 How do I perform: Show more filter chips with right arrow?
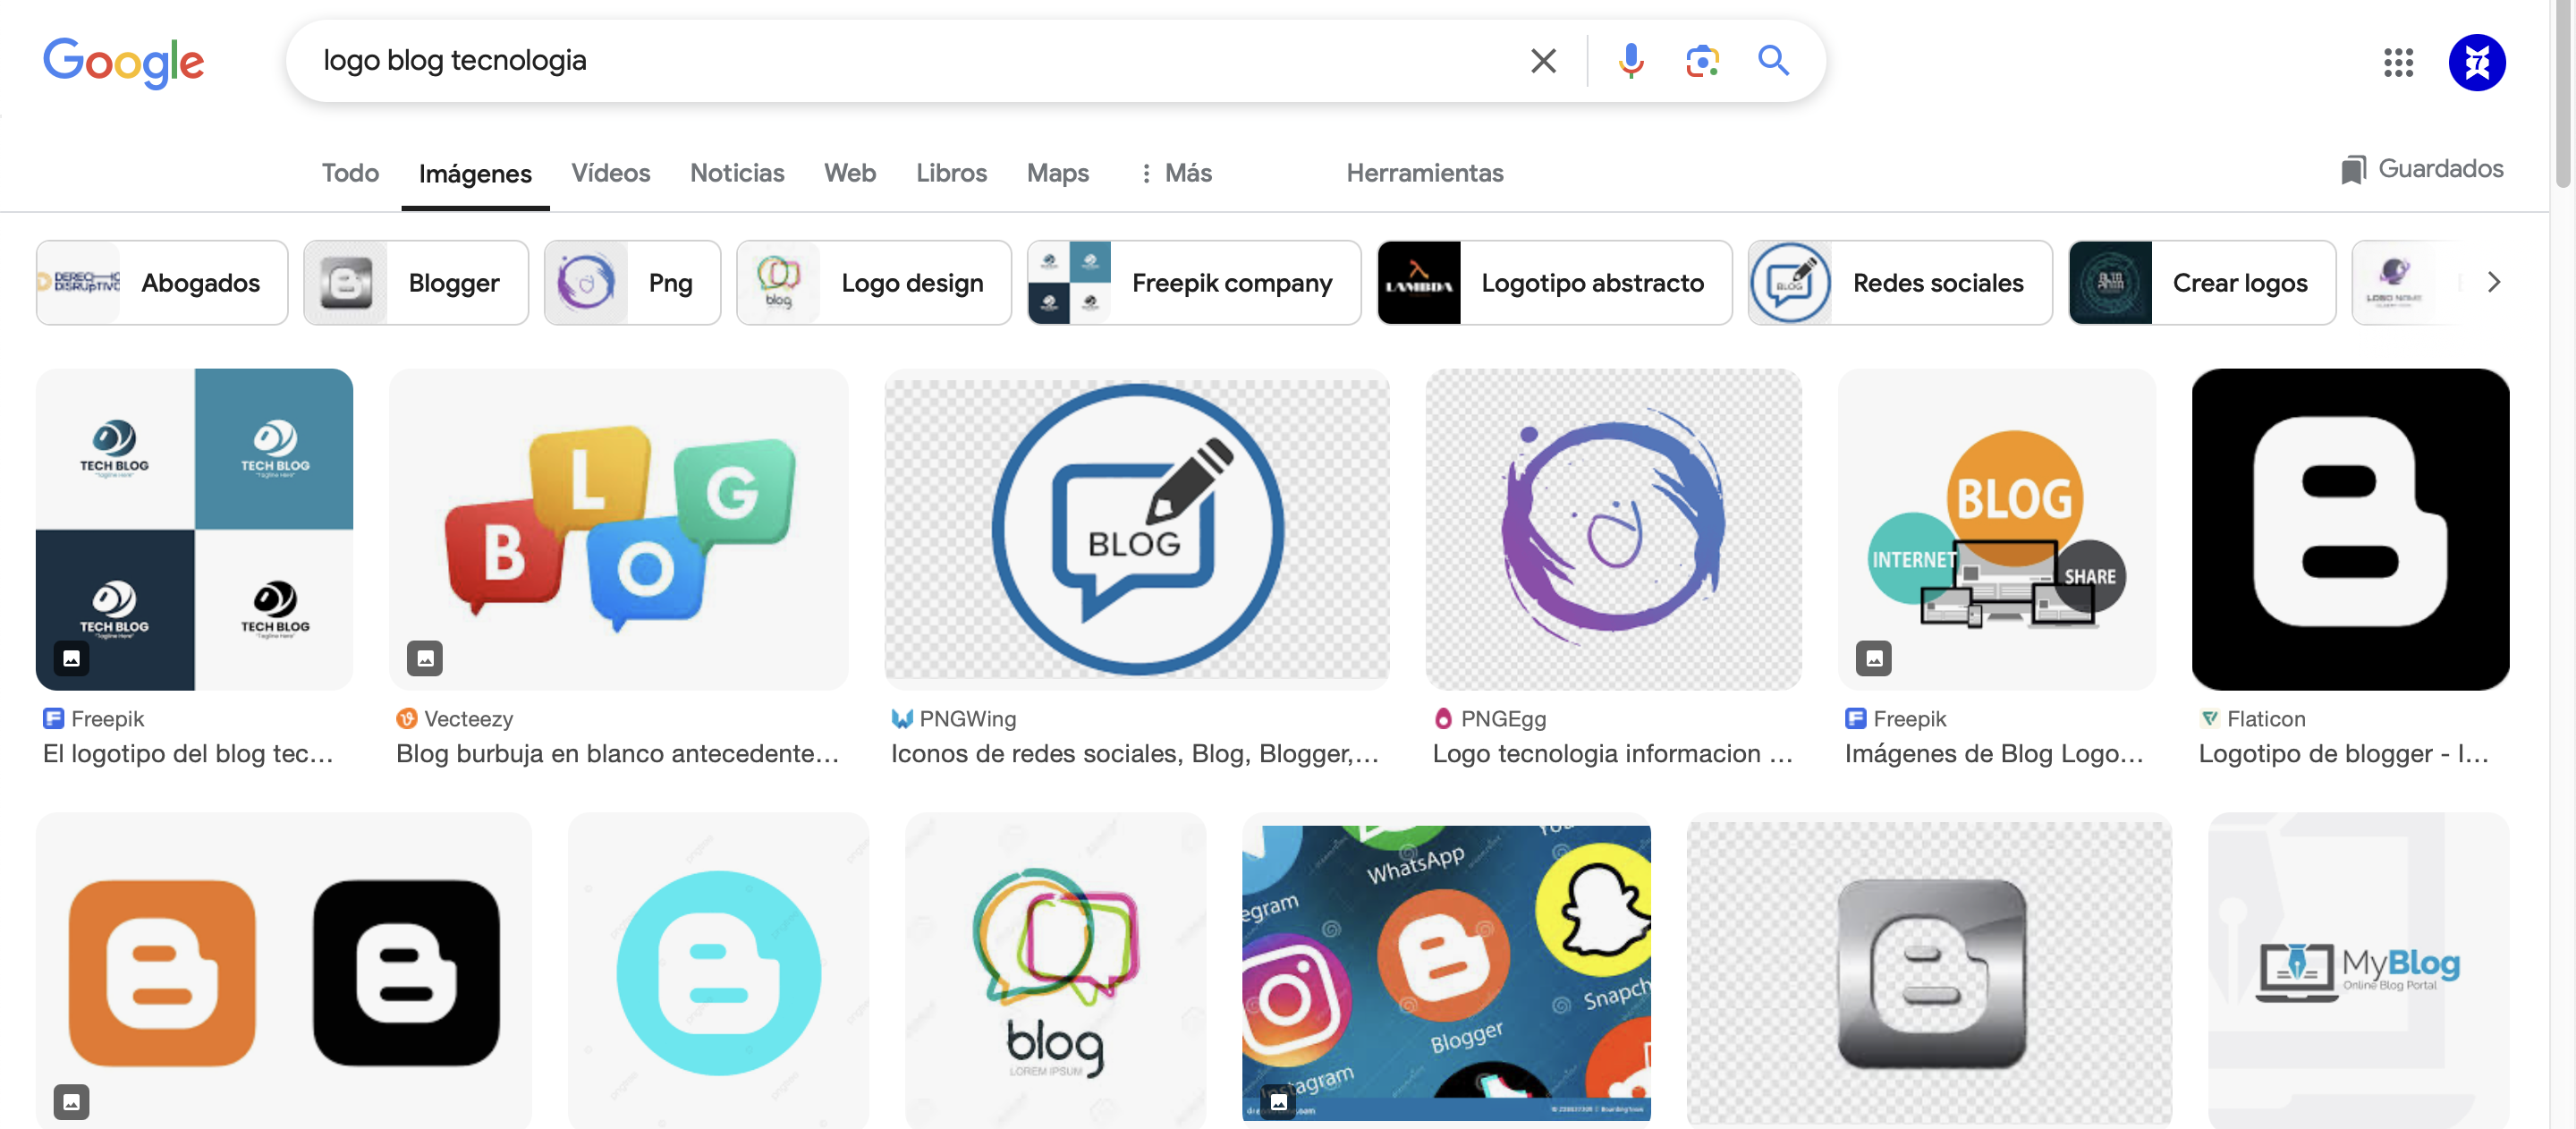click(2493, 283)
